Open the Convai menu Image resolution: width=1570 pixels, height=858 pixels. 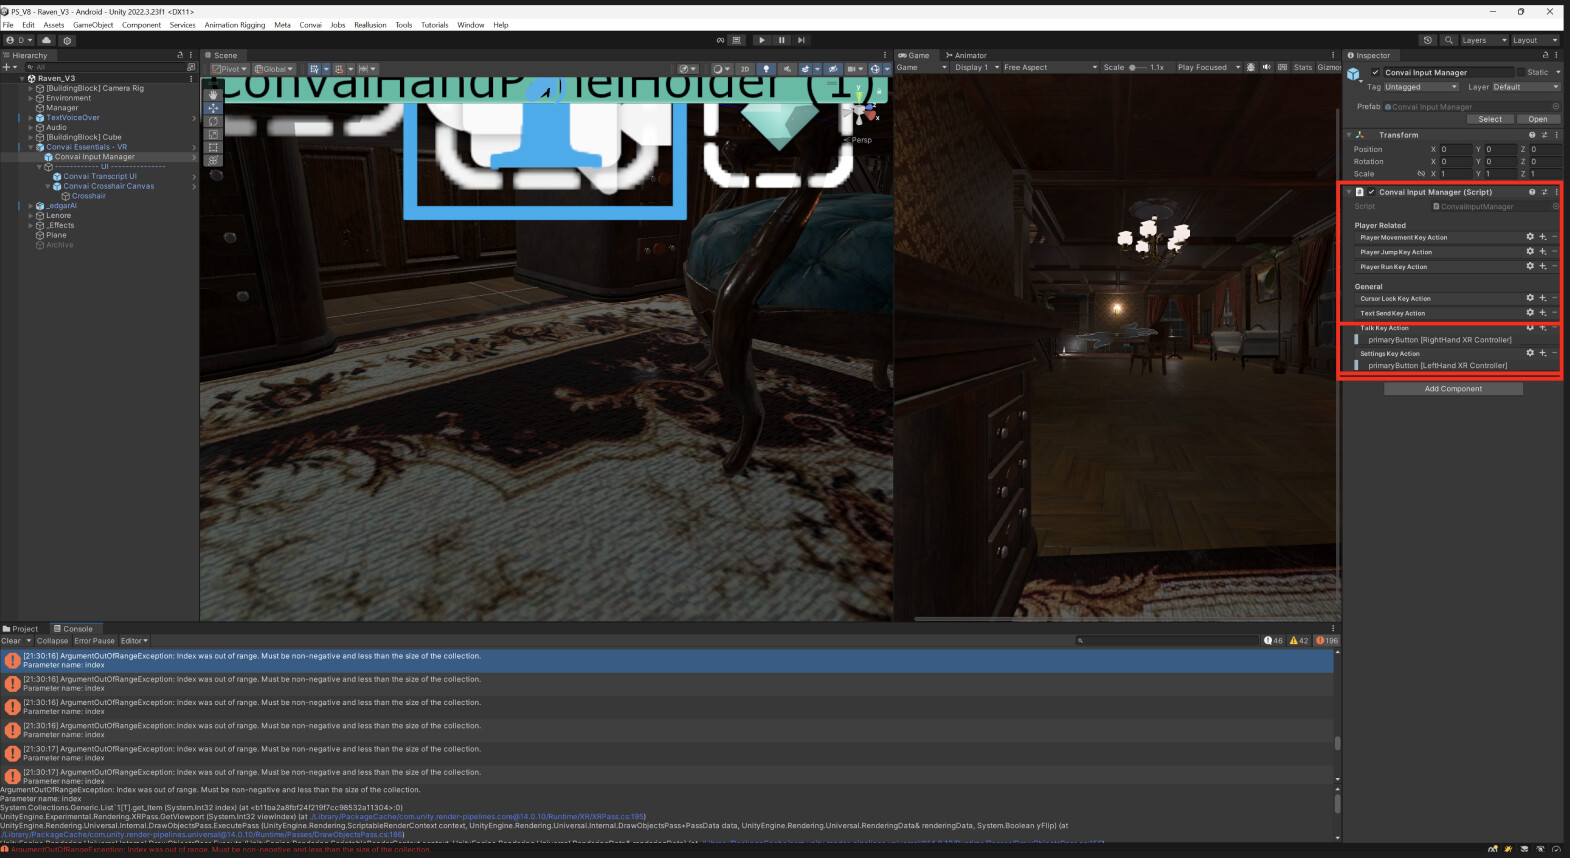point(310,25)
